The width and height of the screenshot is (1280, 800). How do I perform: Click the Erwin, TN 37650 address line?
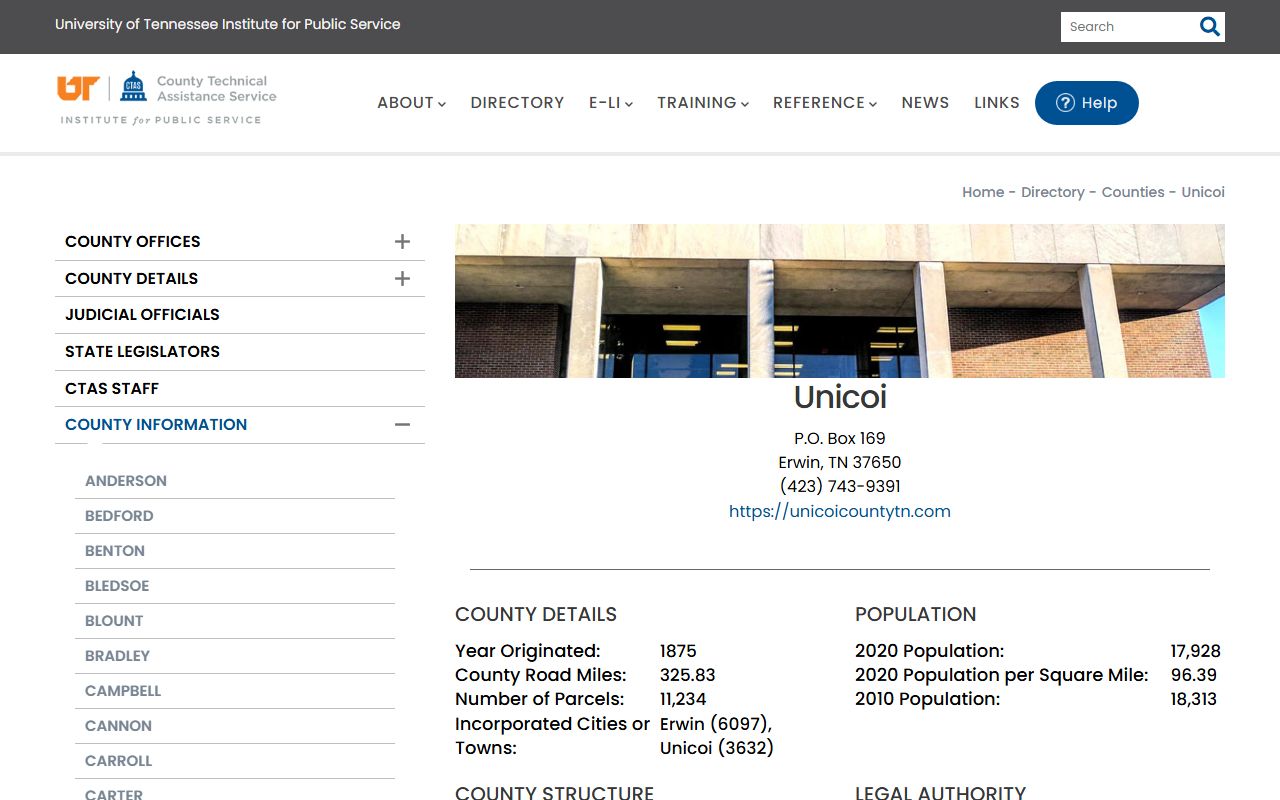[840, 462]
